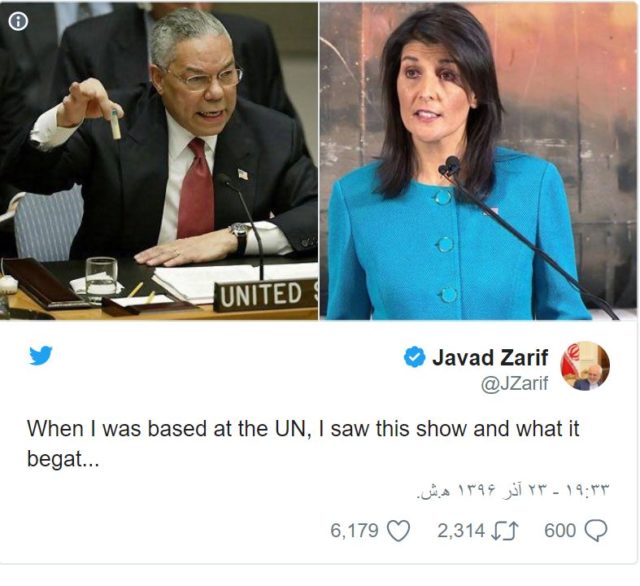Open the Javad Zarif display name
This screenshot has width=640, height=586.
click(490, 357)
